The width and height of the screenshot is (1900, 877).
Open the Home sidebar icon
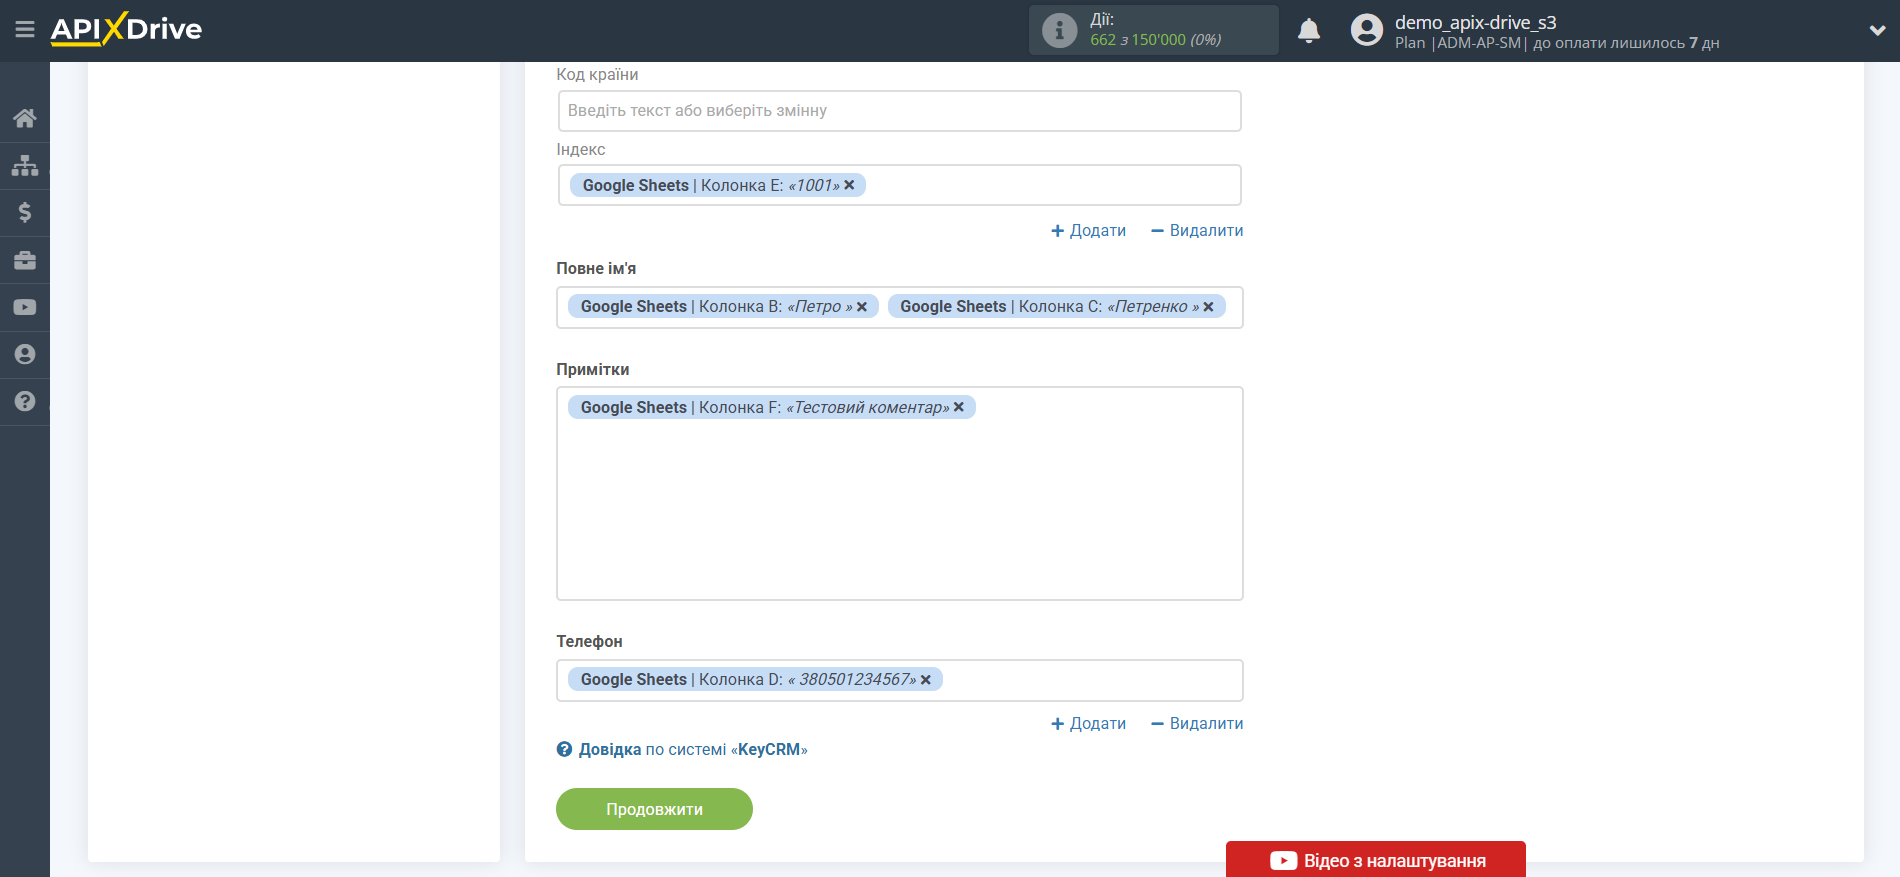25,118
